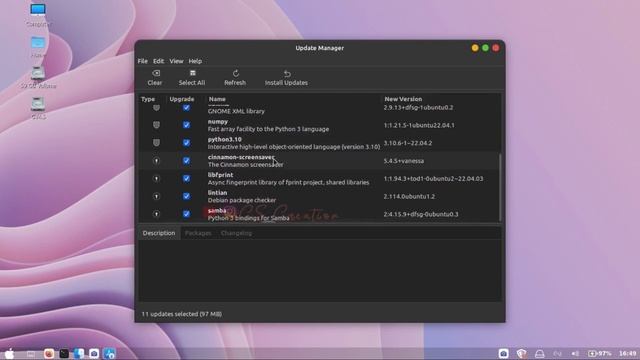Image resolution: width=640 pixels, height=360 pixels.
Task: Click the shield type icon for python3.10
Action: pos(156,143)
